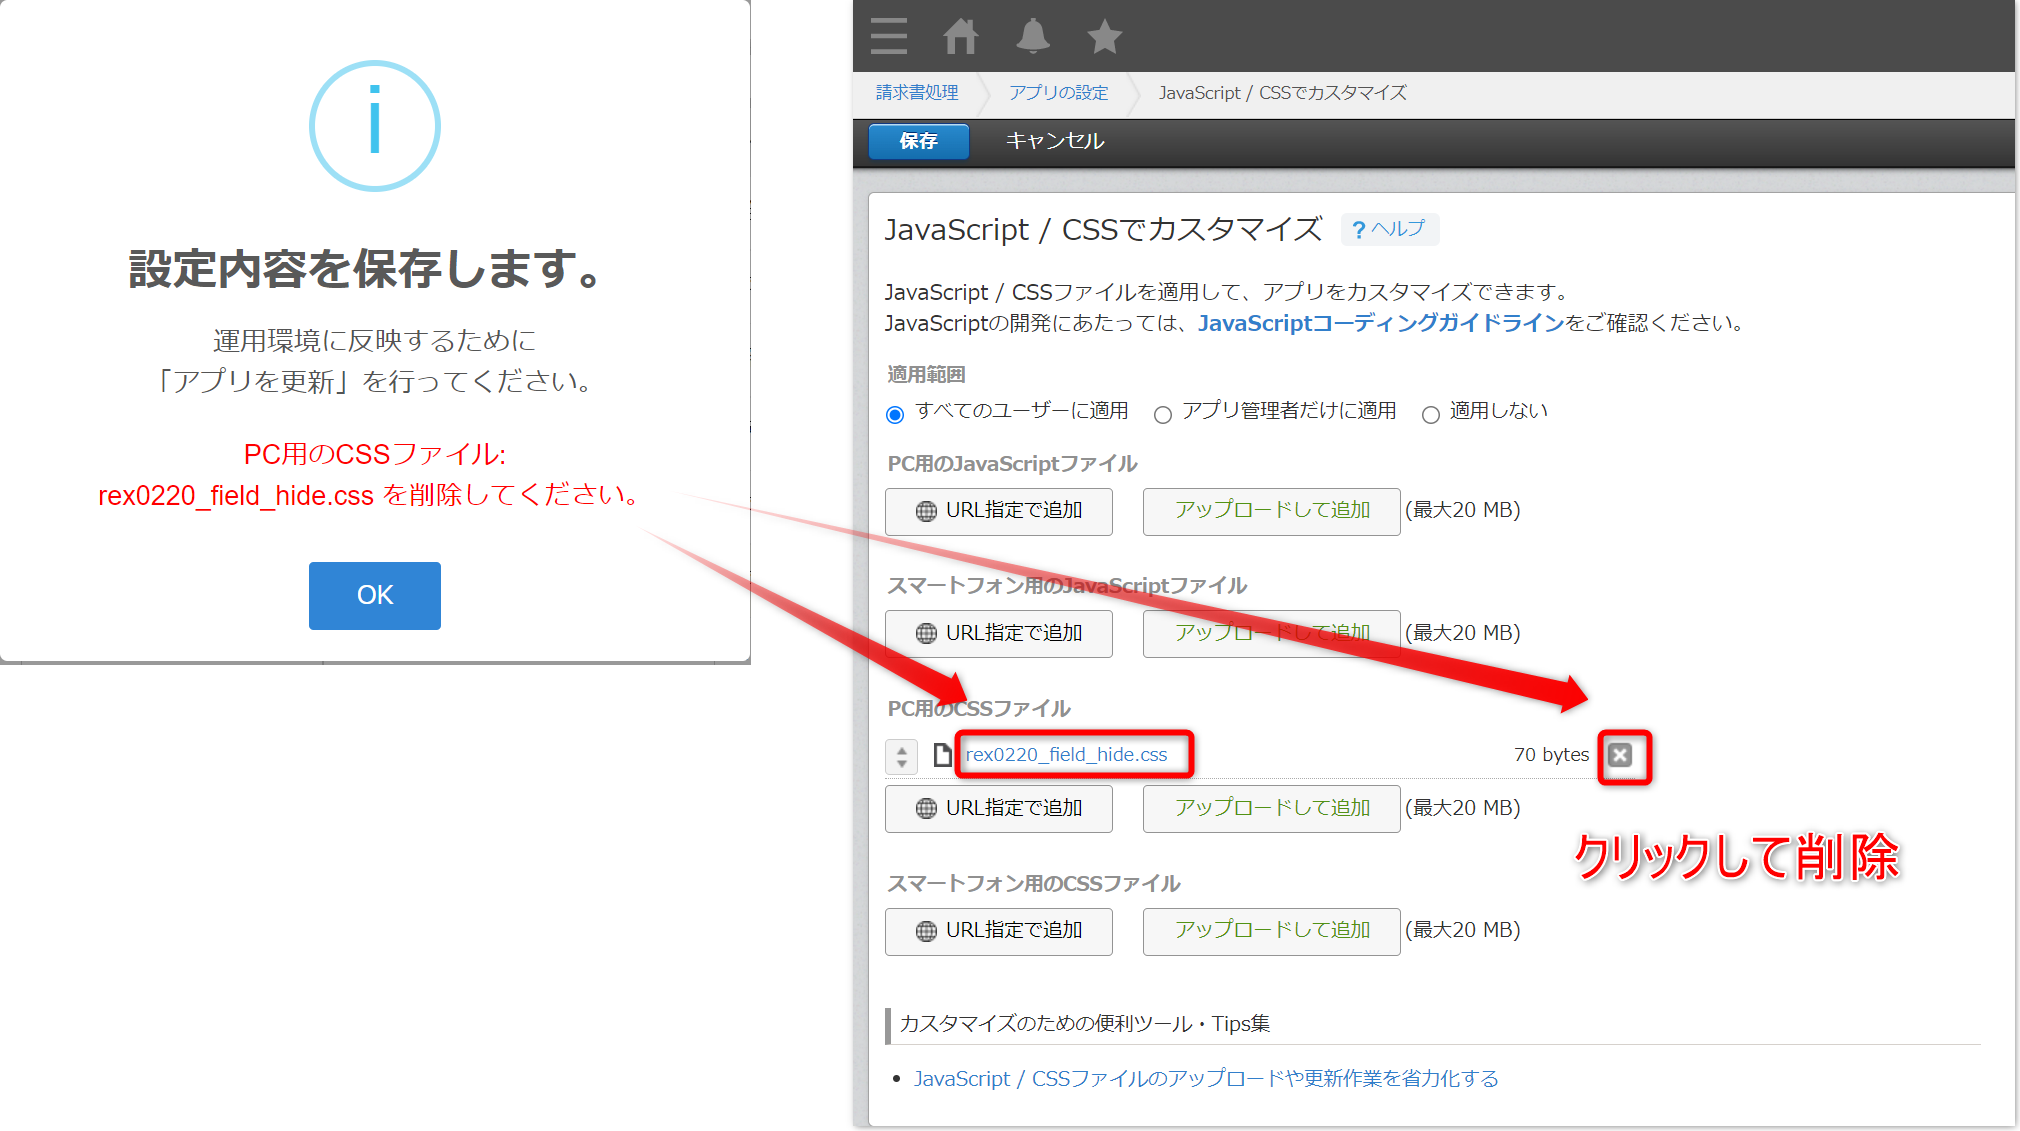This screenshot has width=2020, height=1131.
Task: Click the file icon beside rex0220_field_hide.css
Action: [941, 755]
